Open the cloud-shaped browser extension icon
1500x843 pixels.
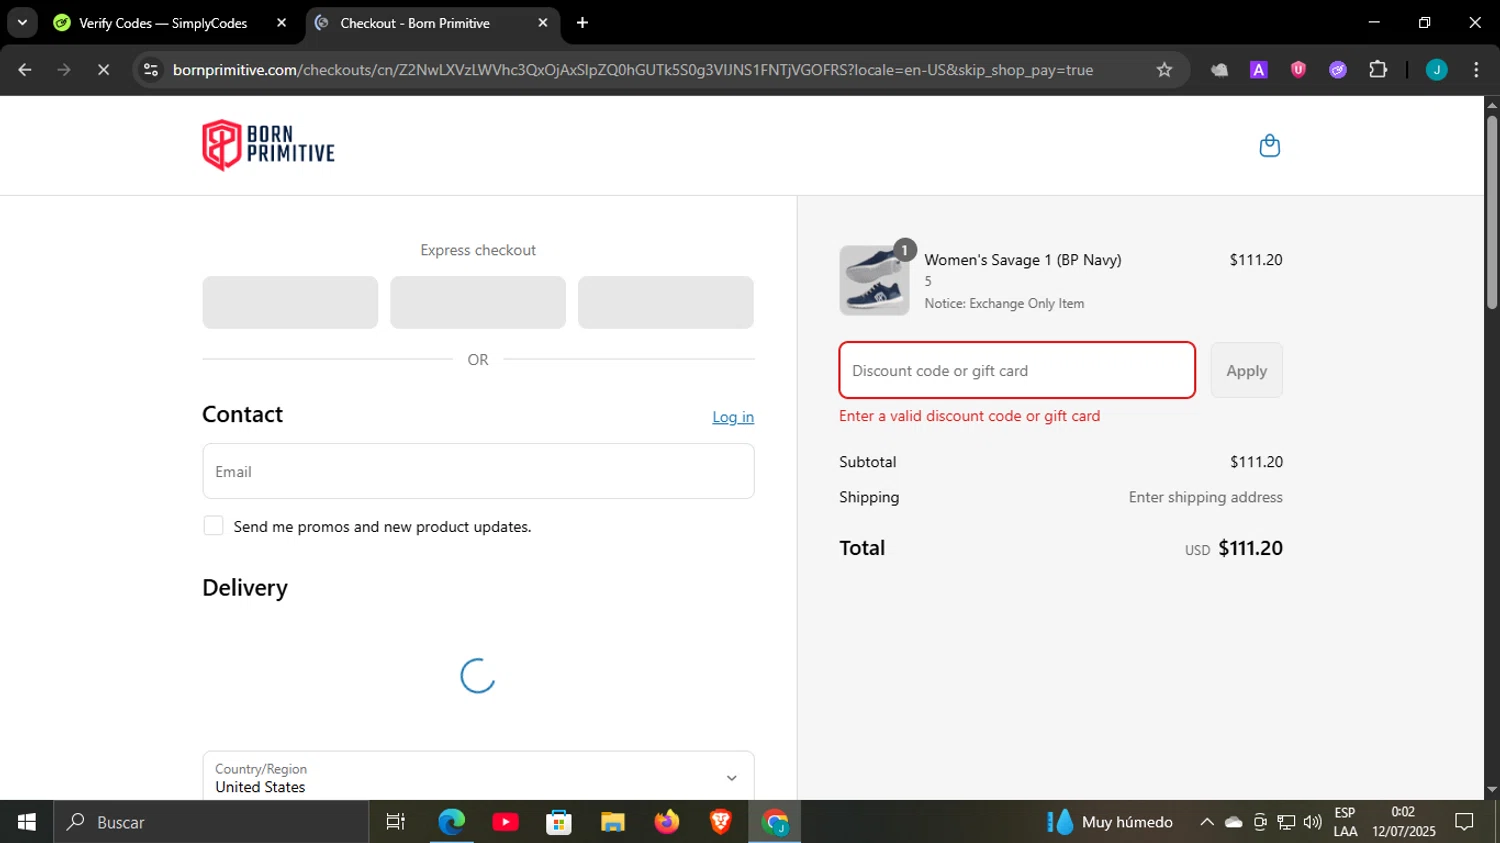tap(1219, 70)
